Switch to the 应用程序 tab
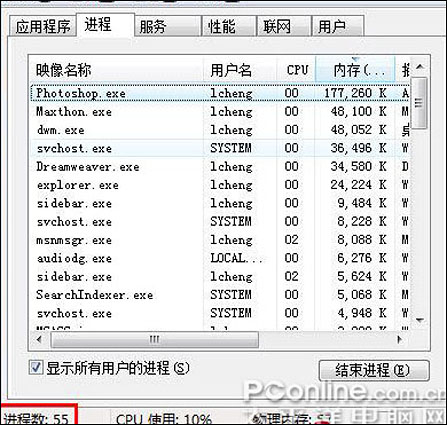 point(42,27)
